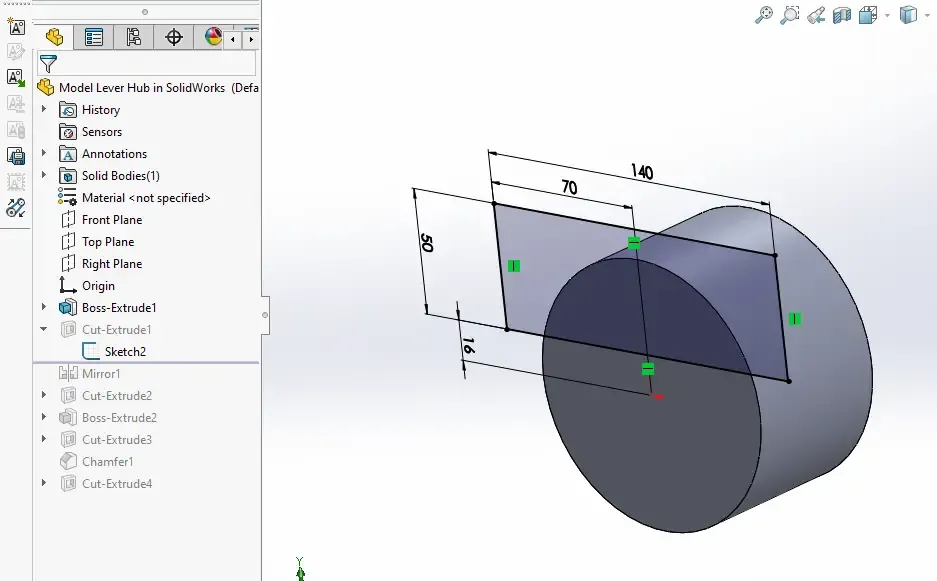The image size is (937, 581).
Task: Toggle the Section View icon
Action: coord(841,15)
